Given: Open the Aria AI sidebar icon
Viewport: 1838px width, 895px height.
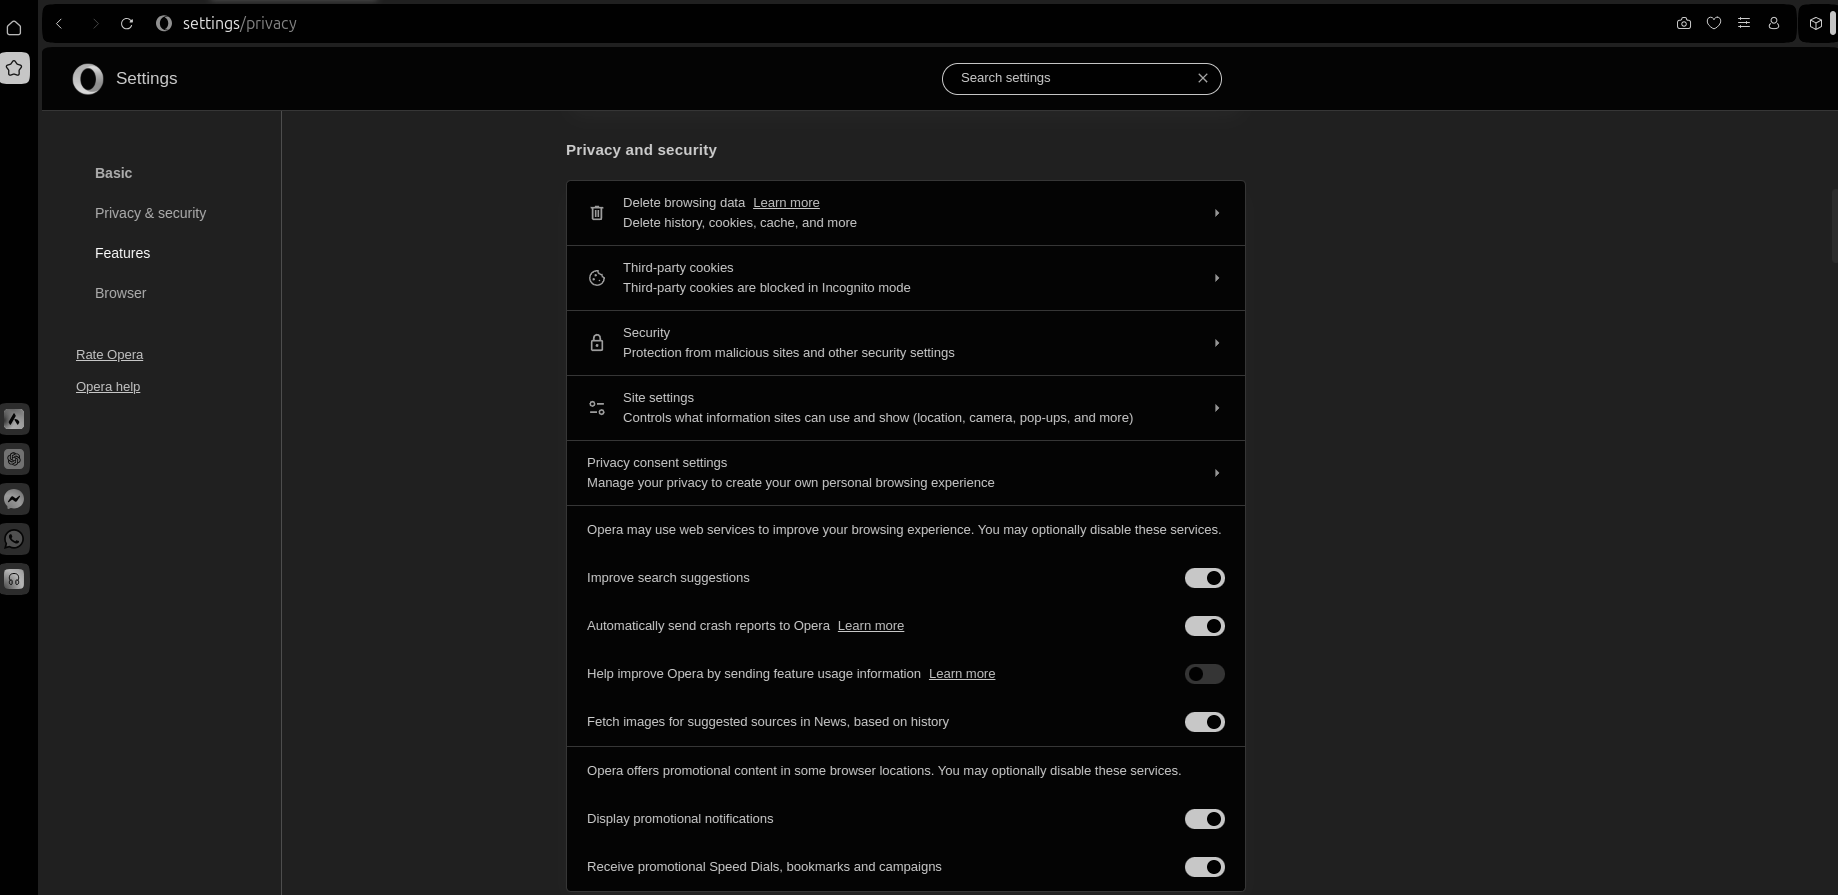Looking at the screenshot, I should 14,419.
